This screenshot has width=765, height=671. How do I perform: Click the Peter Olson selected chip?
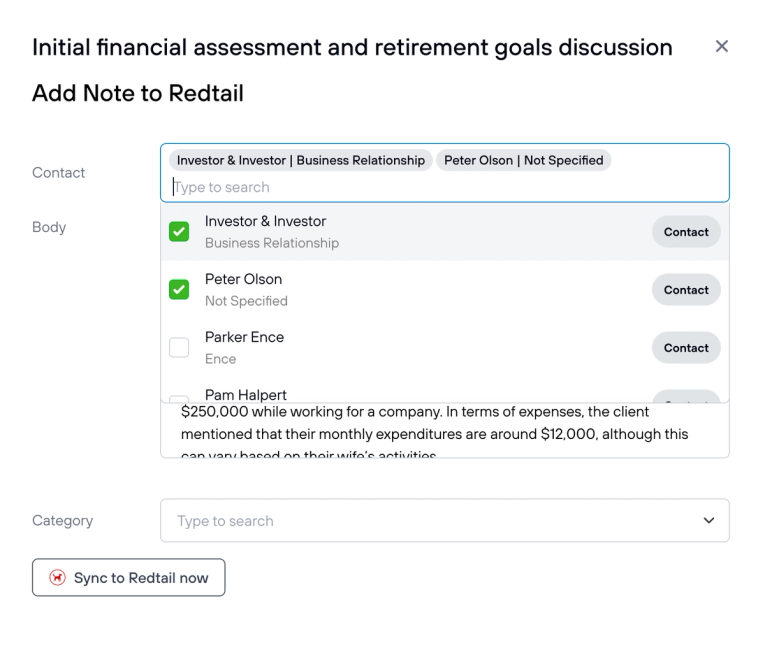(523, 160)
